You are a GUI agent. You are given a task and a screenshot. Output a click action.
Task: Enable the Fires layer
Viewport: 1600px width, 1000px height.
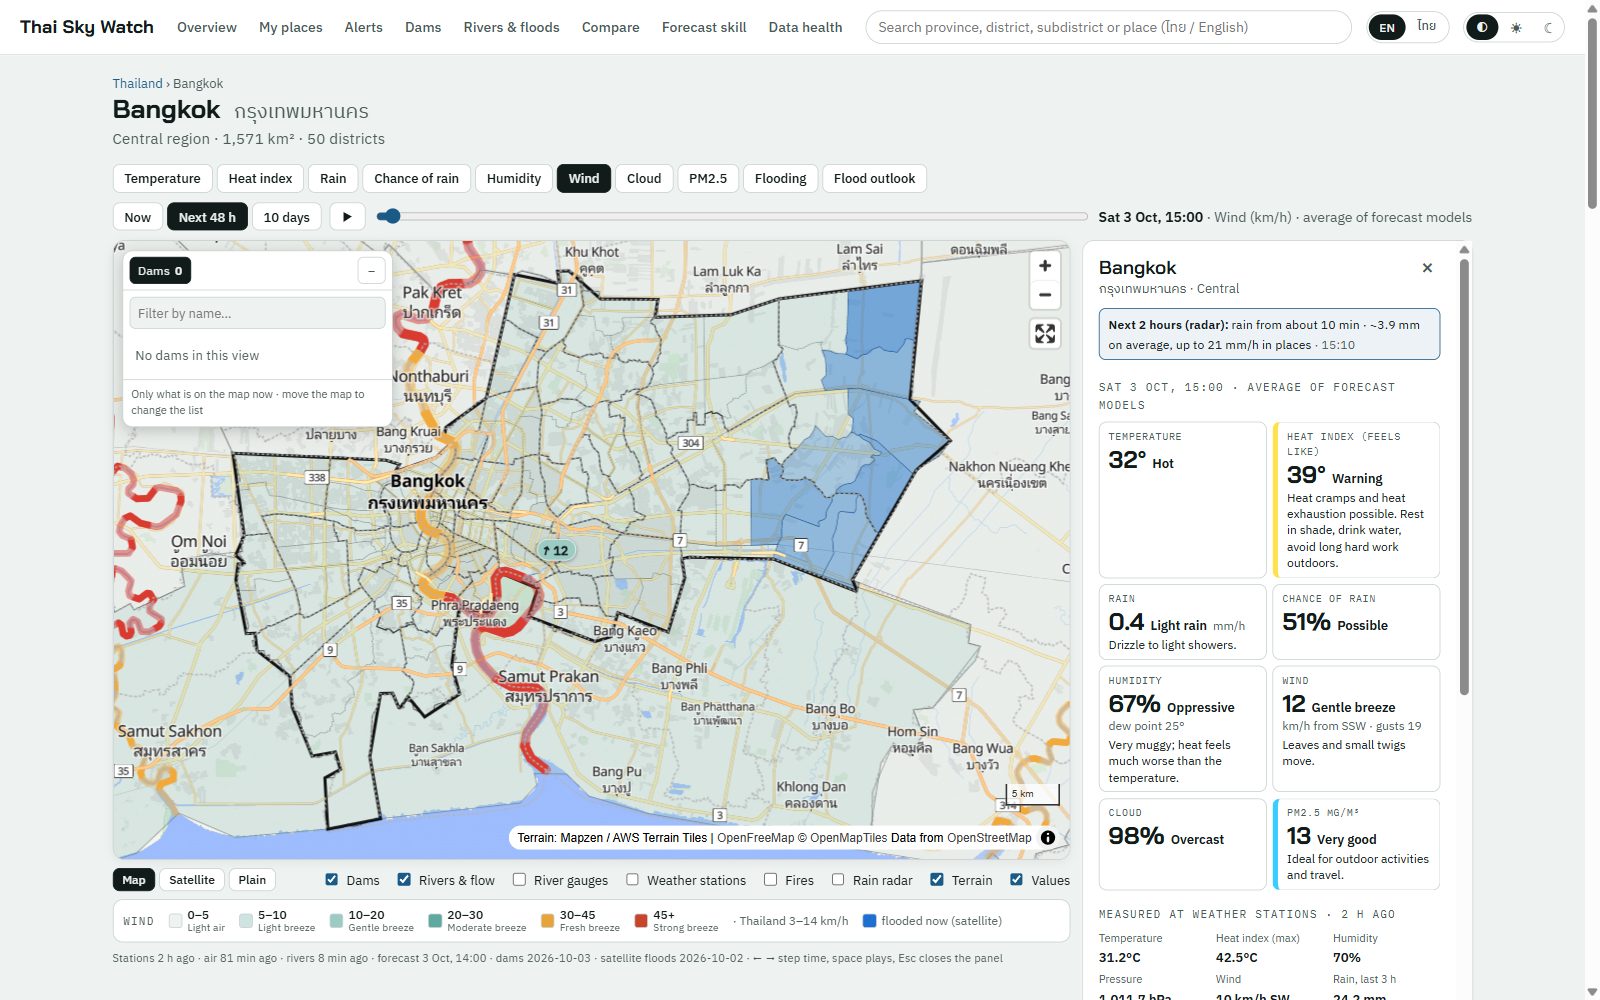[x=770, y=880]
